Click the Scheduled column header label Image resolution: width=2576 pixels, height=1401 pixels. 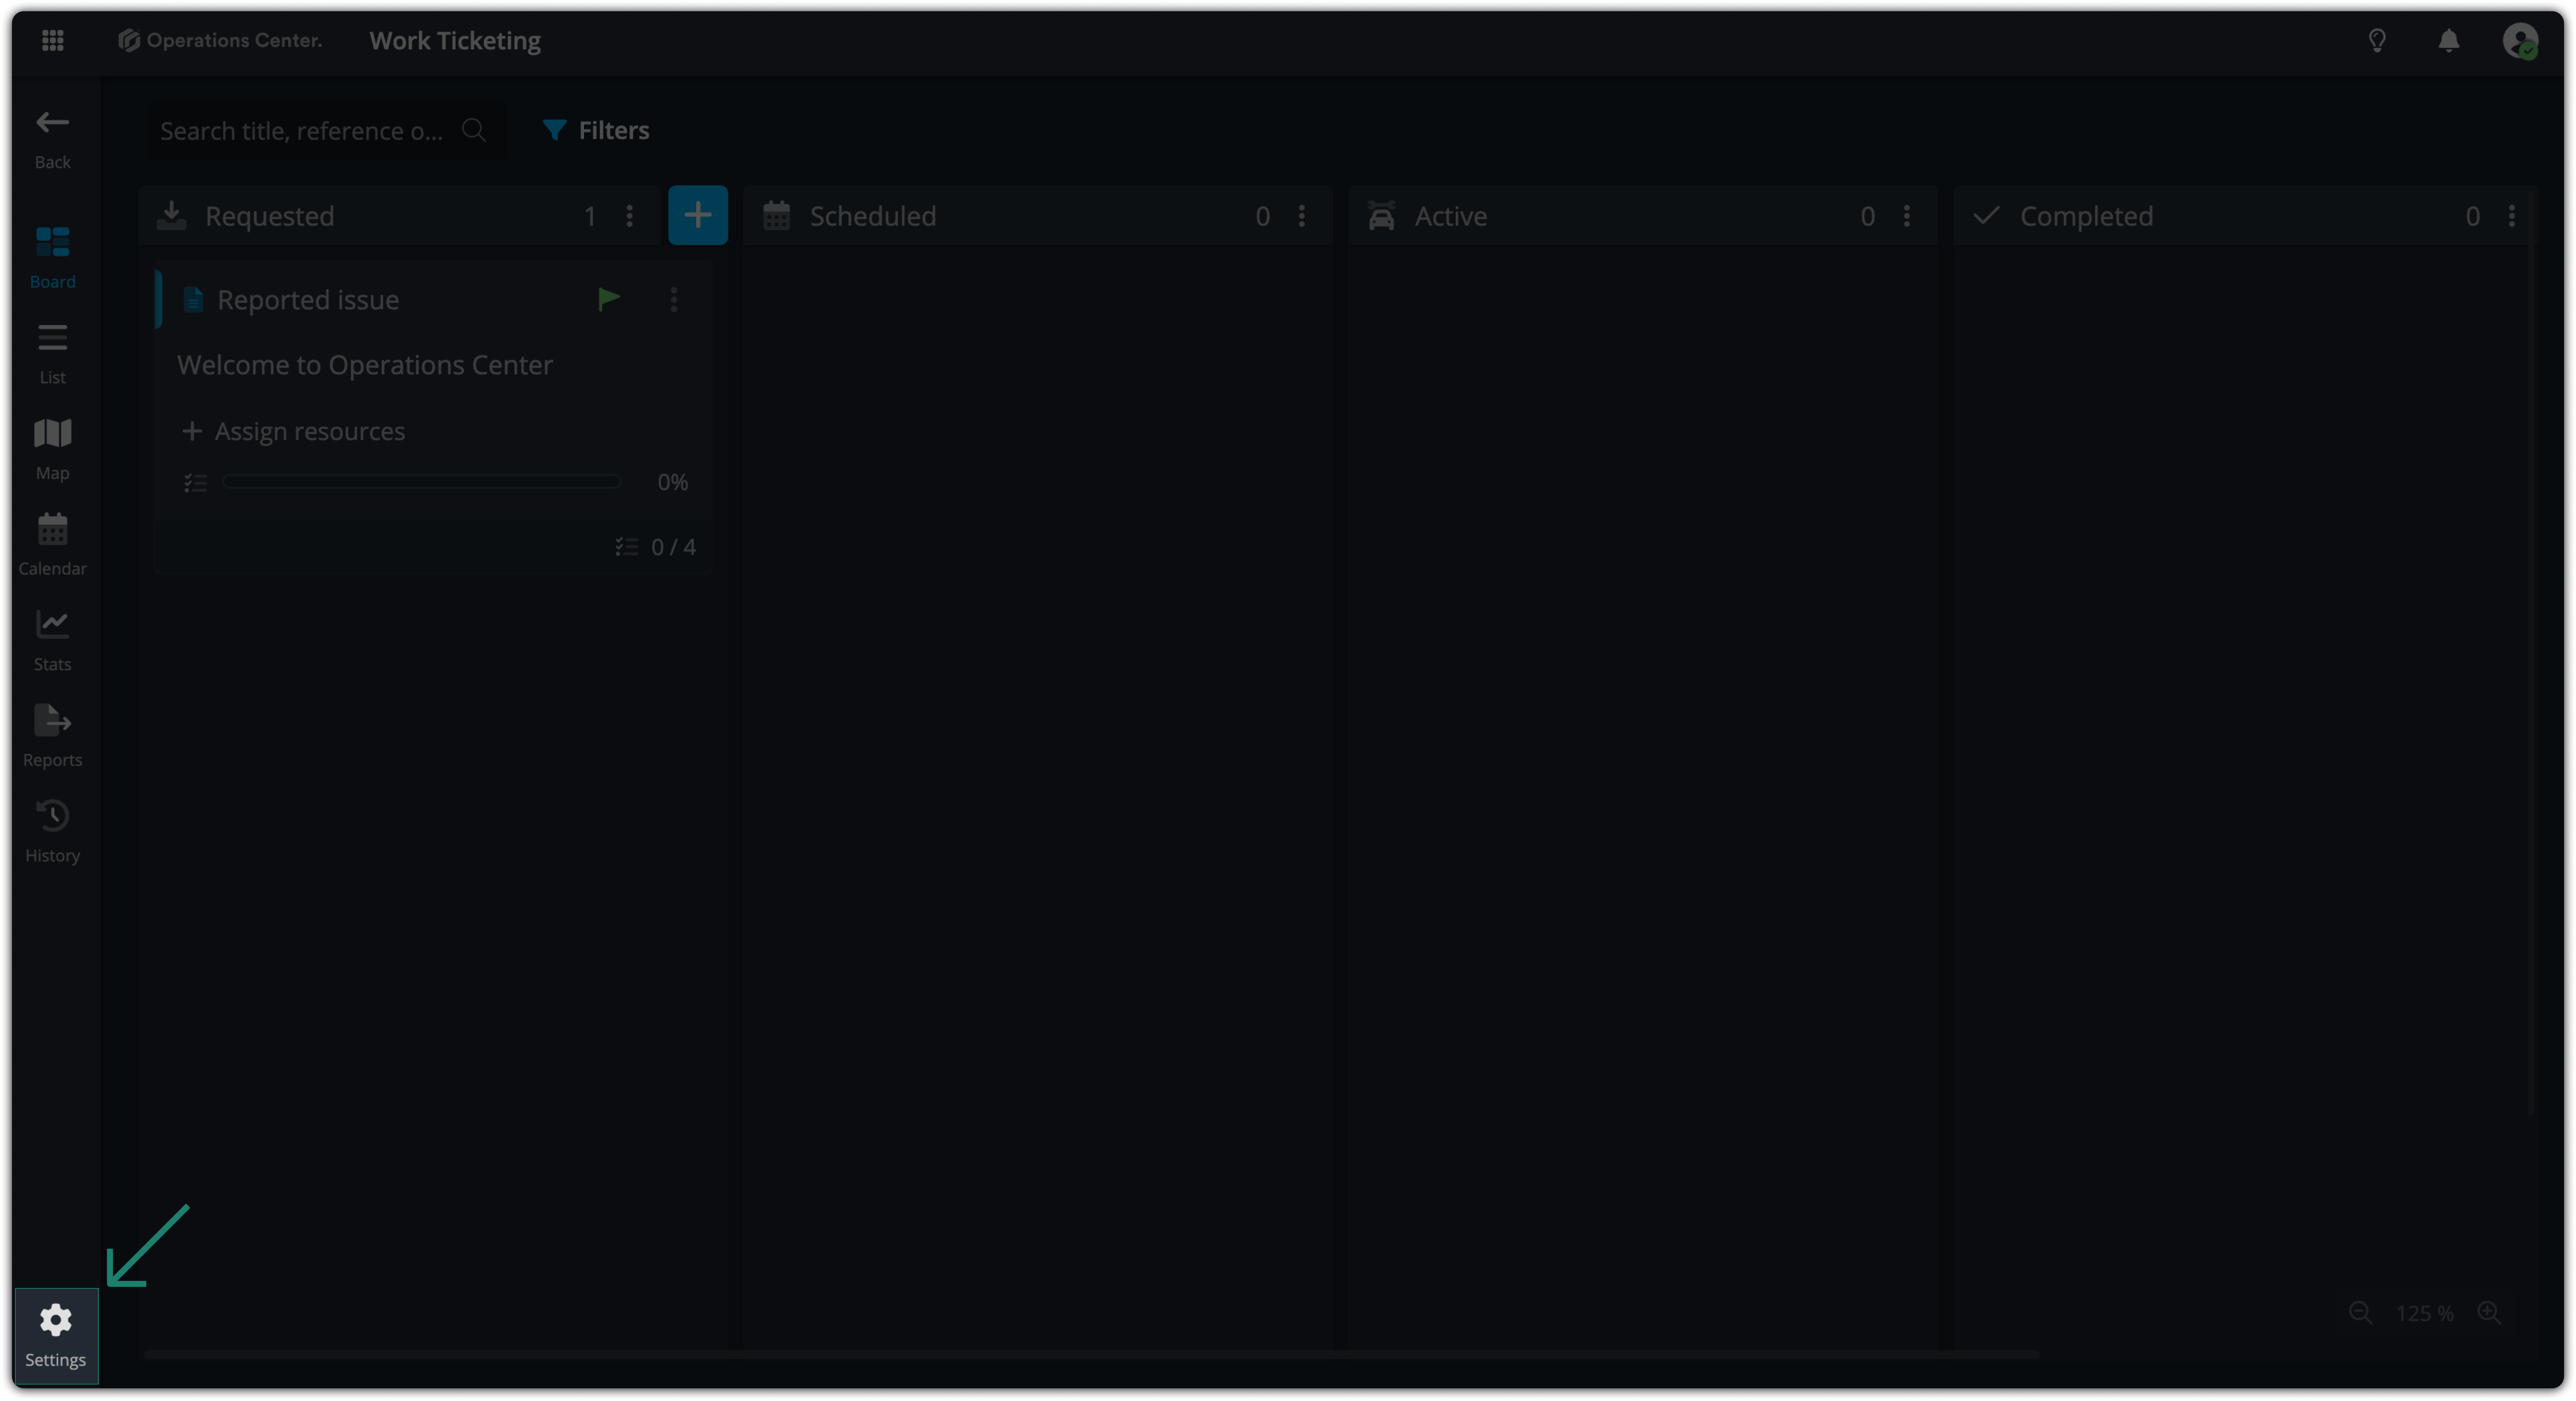pos(873,216)
